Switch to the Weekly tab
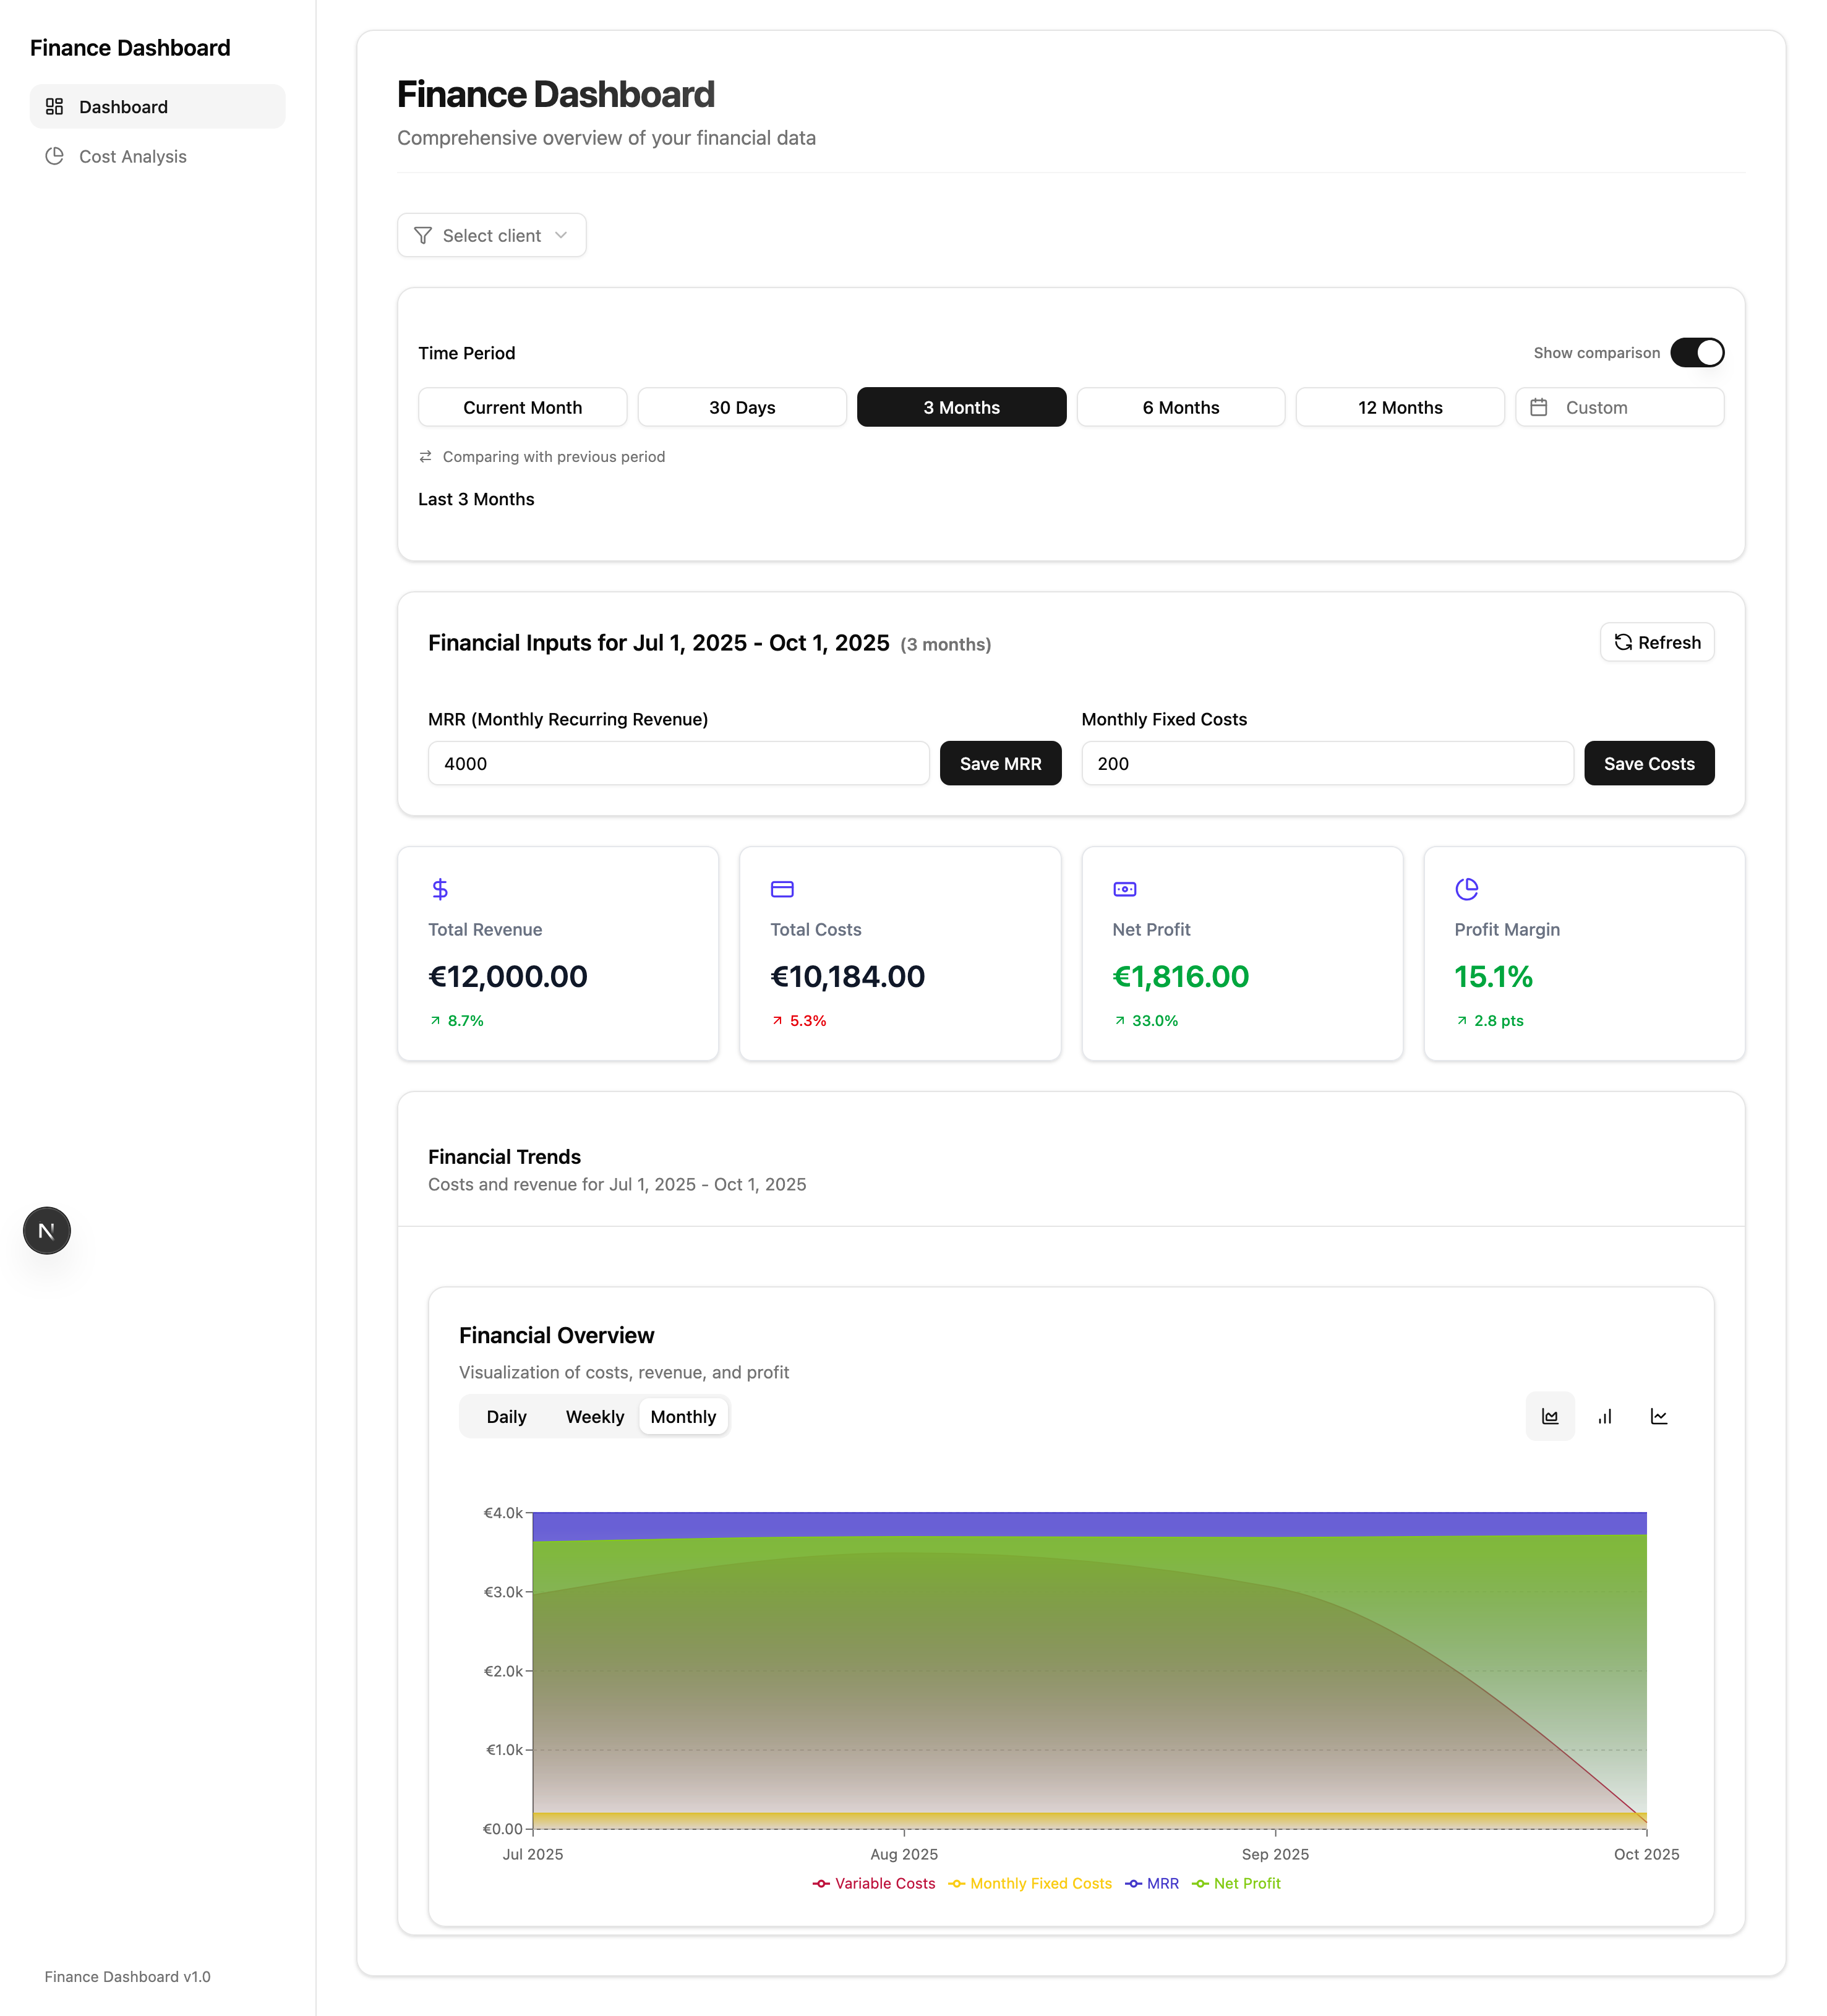Image resolution: width=1827 pixels, height=2016 pixels. click(595, 1416)
